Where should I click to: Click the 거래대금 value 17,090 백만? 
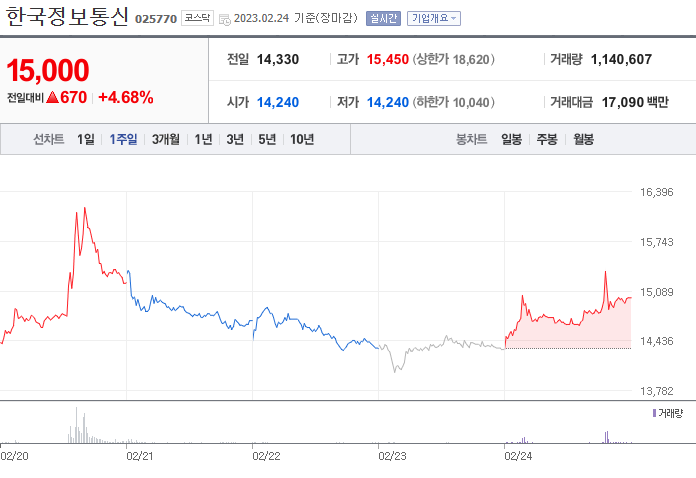click(635, 102)
